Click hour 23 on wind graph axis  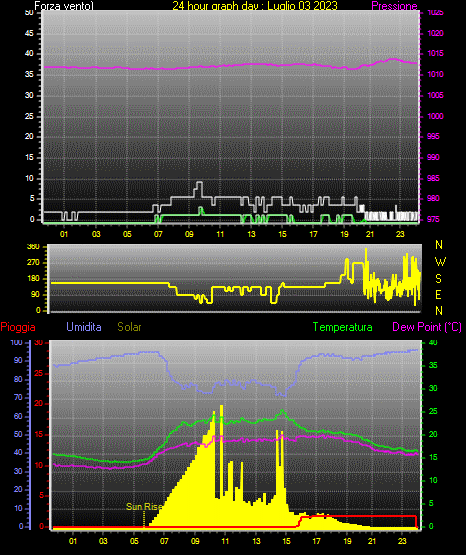(x=400, y=234)
